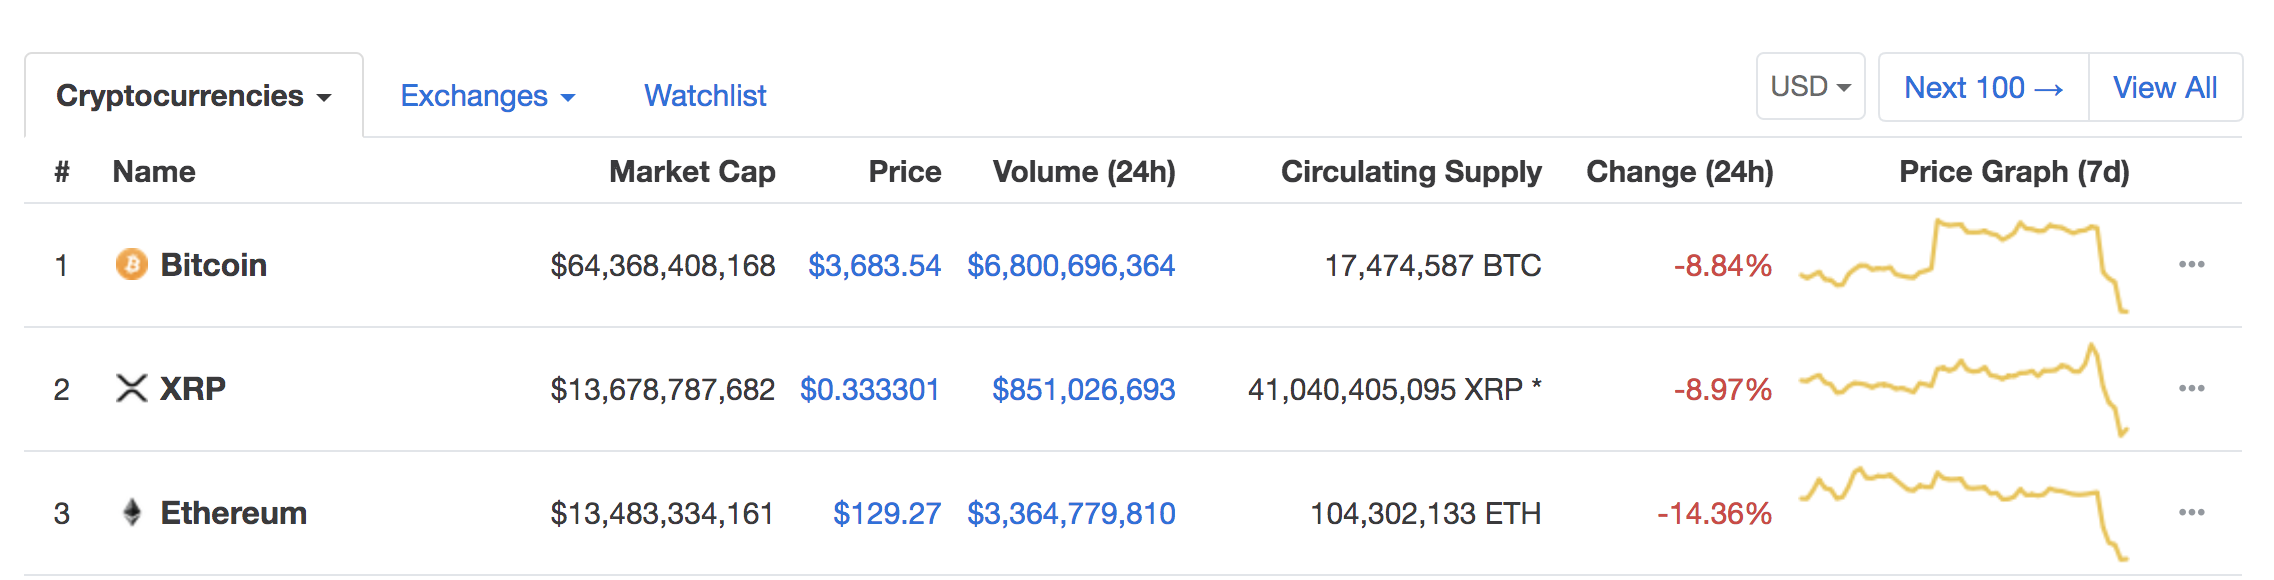The image size is (2274, 580).
Task: Click the Bitcoin coin logo icon
Action: 131,264
